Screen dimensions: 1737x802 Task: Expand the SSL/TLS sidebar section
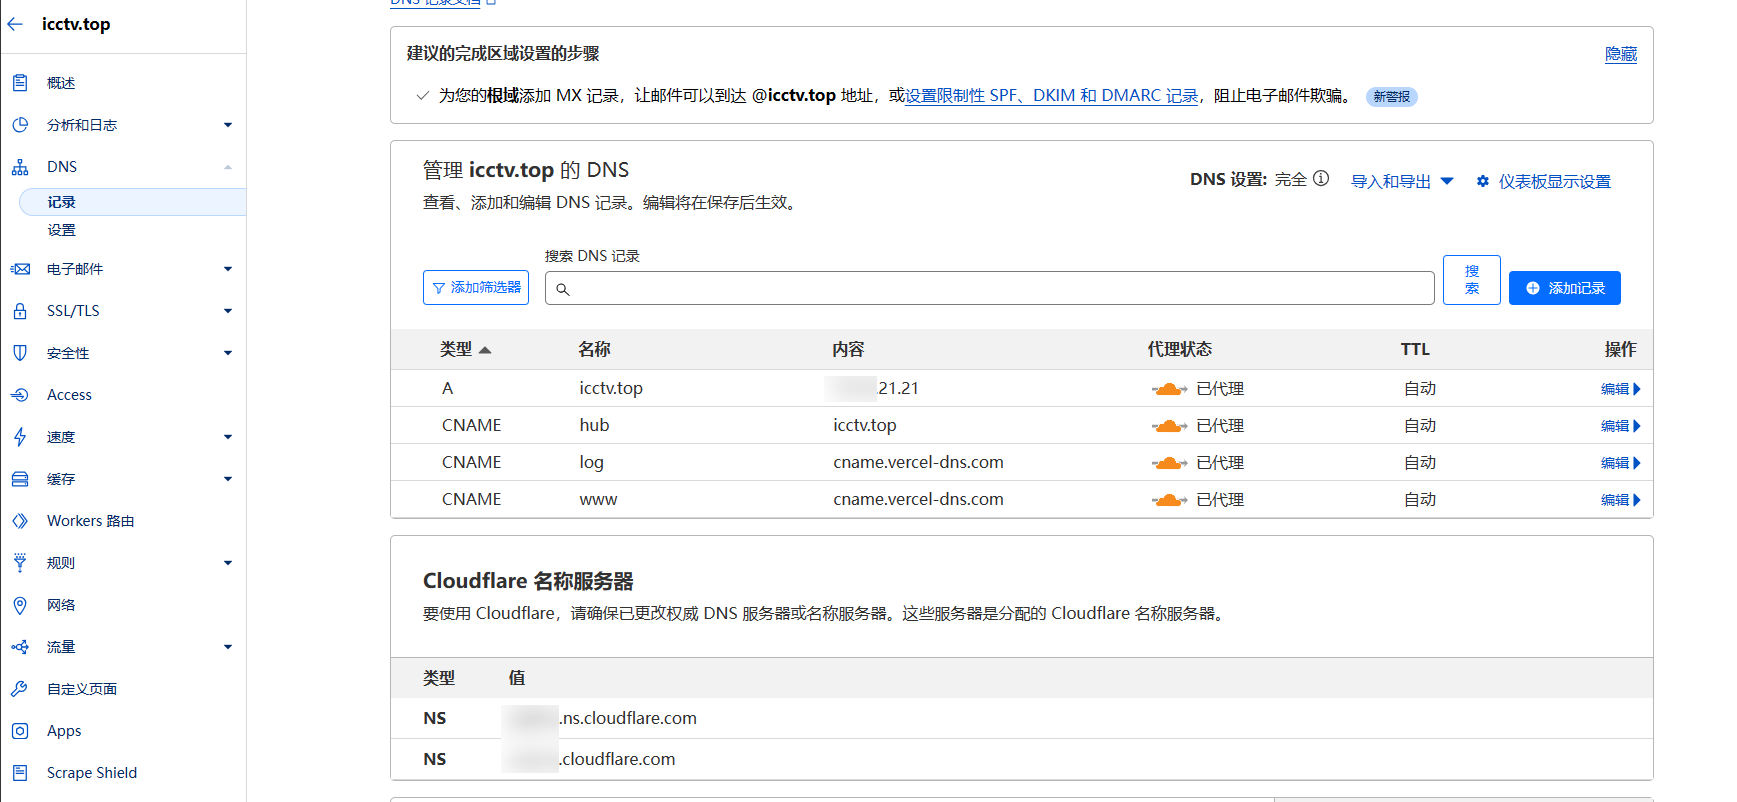click(x=227, y=311)
